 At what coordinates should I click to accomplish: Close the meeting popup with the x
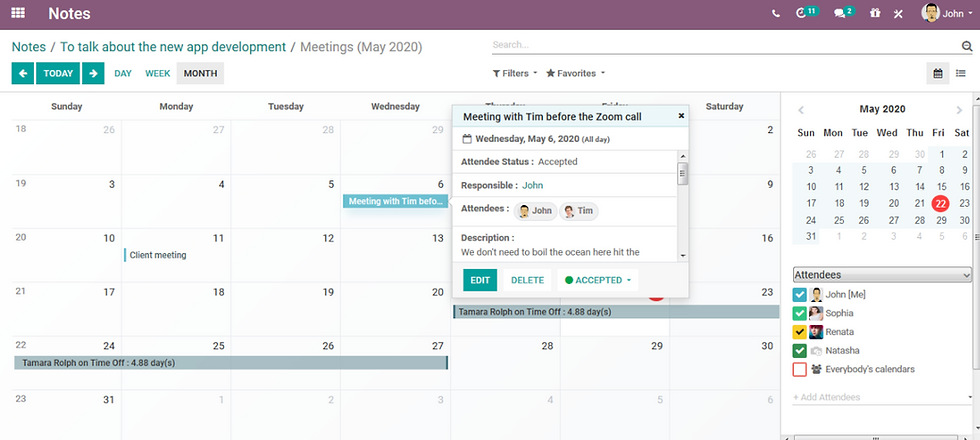point(681,116)
